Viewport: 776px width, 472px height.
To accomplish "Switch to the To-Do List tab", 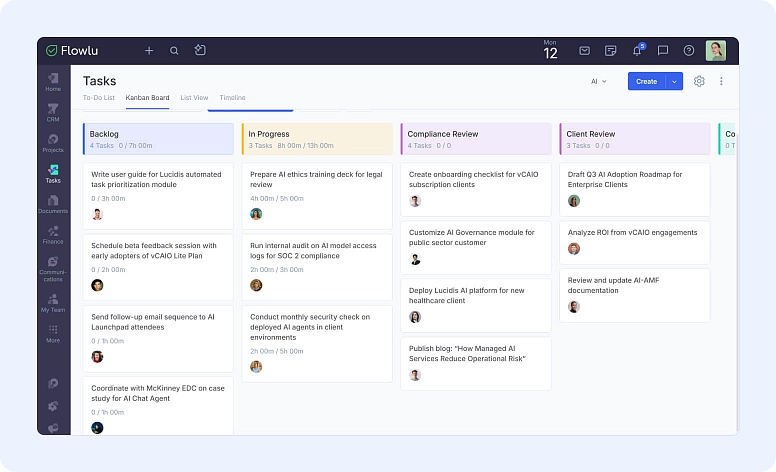I will [x=99, y=98].
